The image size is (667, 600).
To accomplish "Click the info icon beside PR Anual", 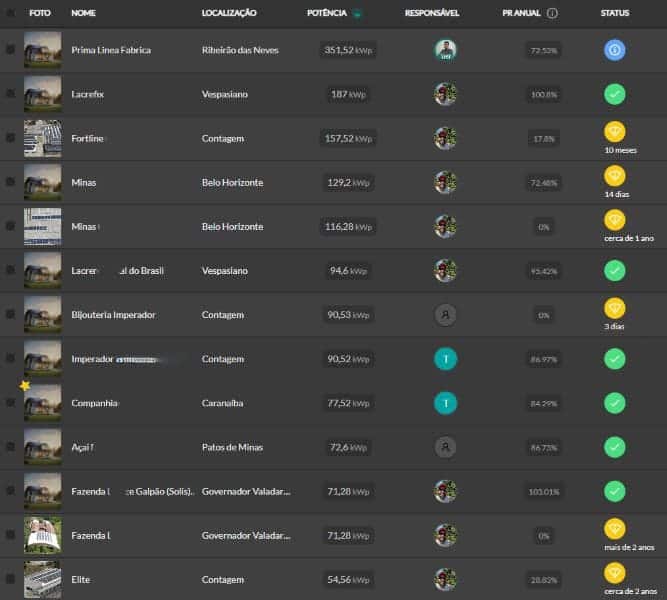I will click(x=553, y=13).
